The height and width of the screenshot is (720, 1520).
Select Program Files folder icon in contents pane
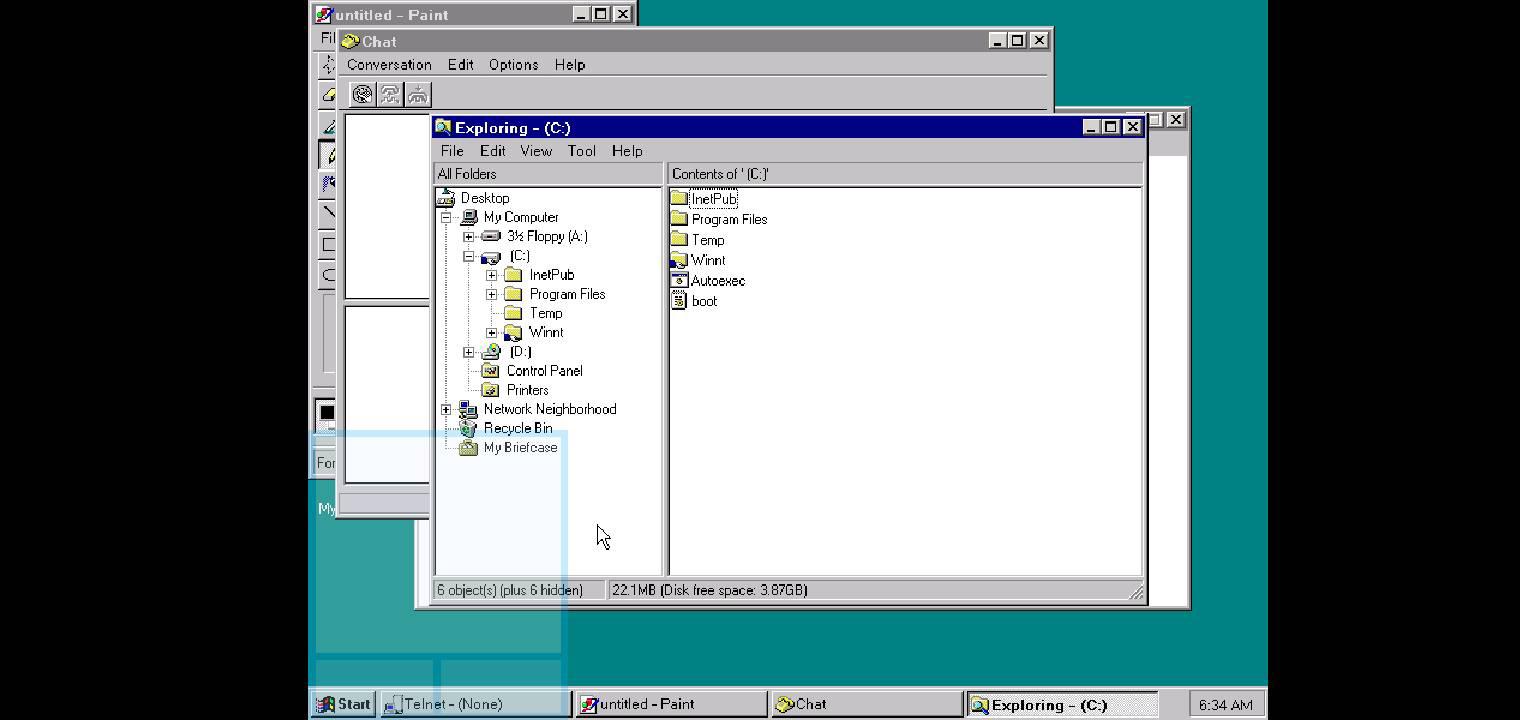click(680, 219)
